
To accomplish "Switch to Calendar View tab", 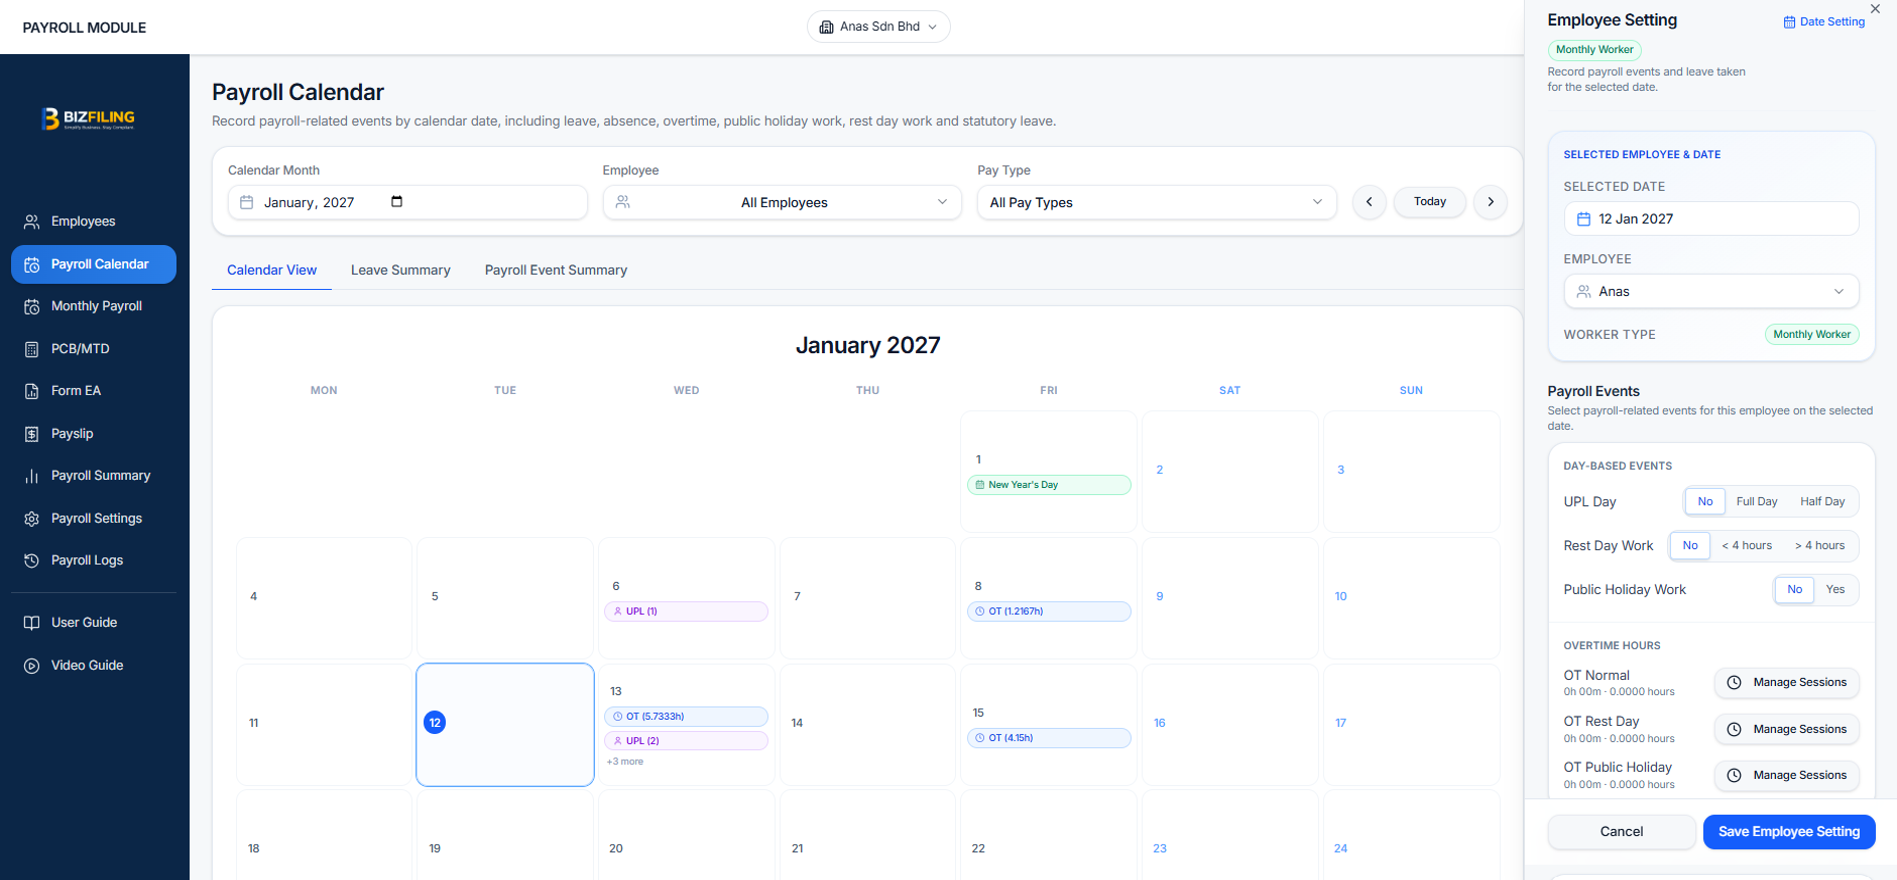I will tap(272, 270).
